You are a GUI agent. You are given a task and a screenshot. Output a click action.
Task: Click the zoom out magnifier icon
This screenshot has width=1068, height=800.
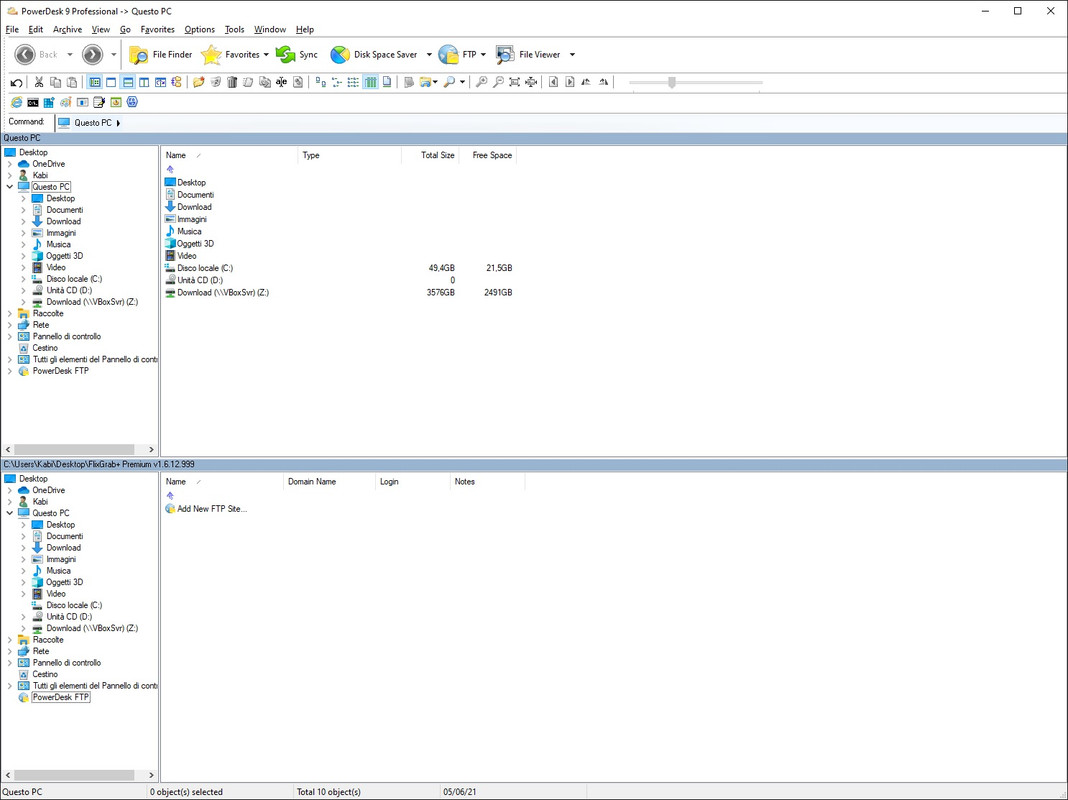click(x=498, y=82)
